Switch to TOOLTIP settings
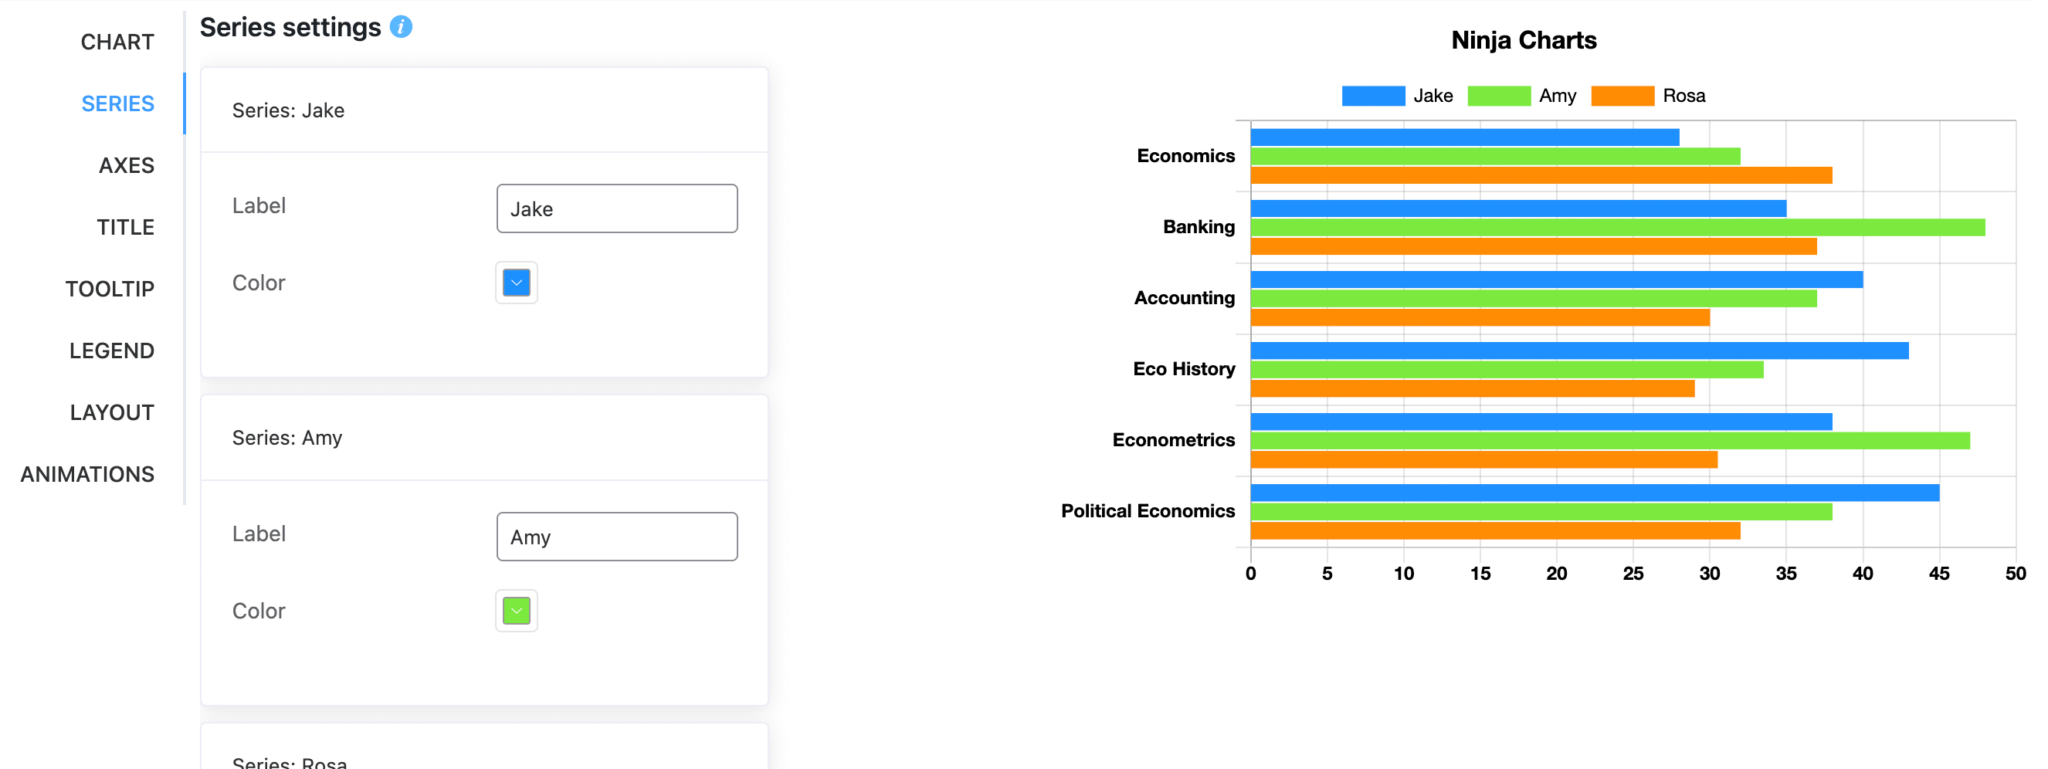Image resolution: width=2048 pixels, height=769 pixels. point(111,289)
